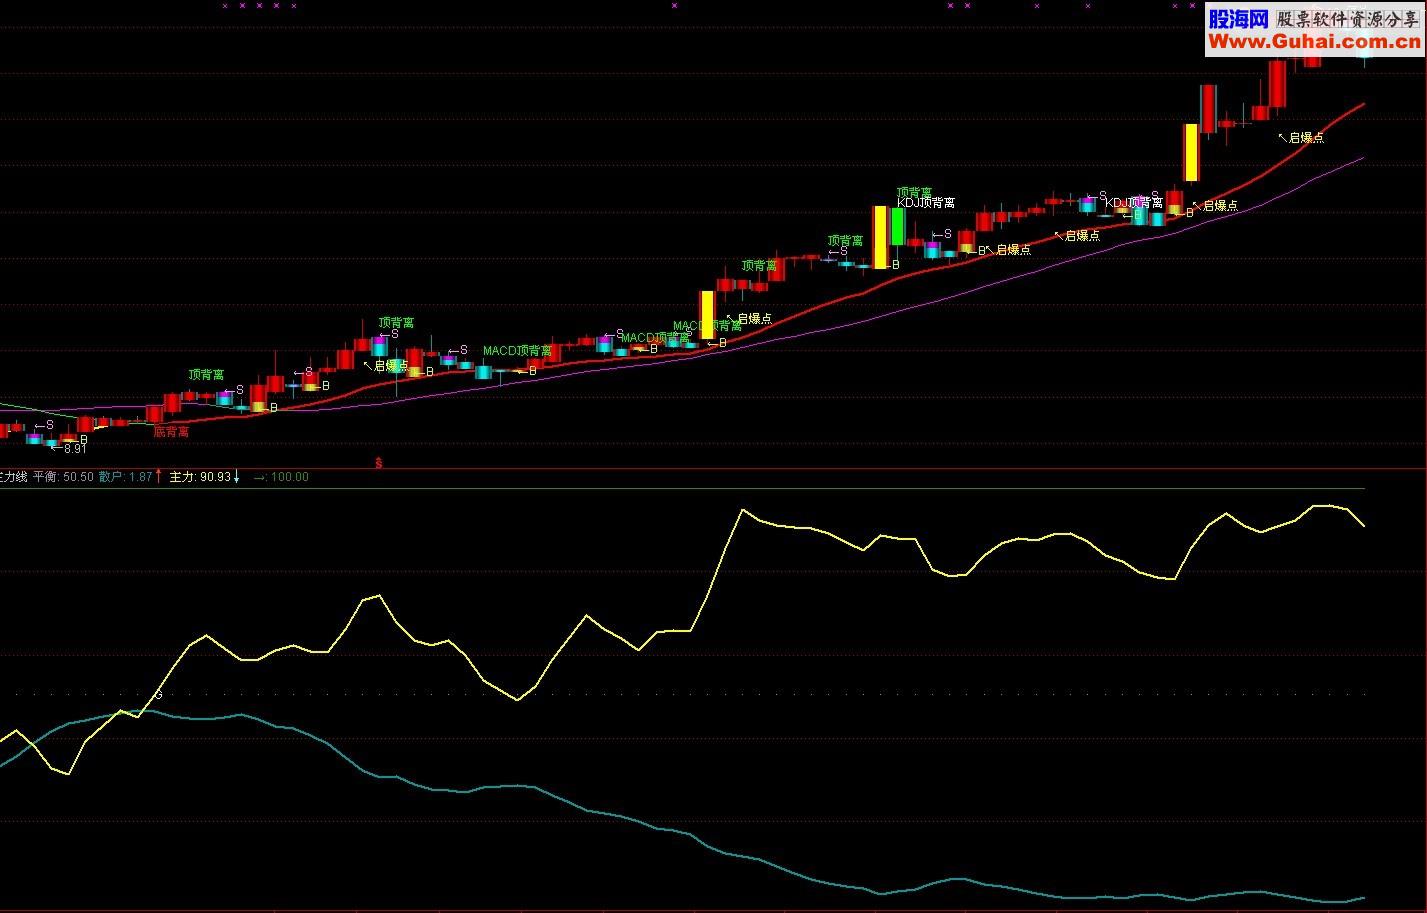Click the →: 100.00 indicator value
The height and width of the screenshot is (913, 1427).
281,477
